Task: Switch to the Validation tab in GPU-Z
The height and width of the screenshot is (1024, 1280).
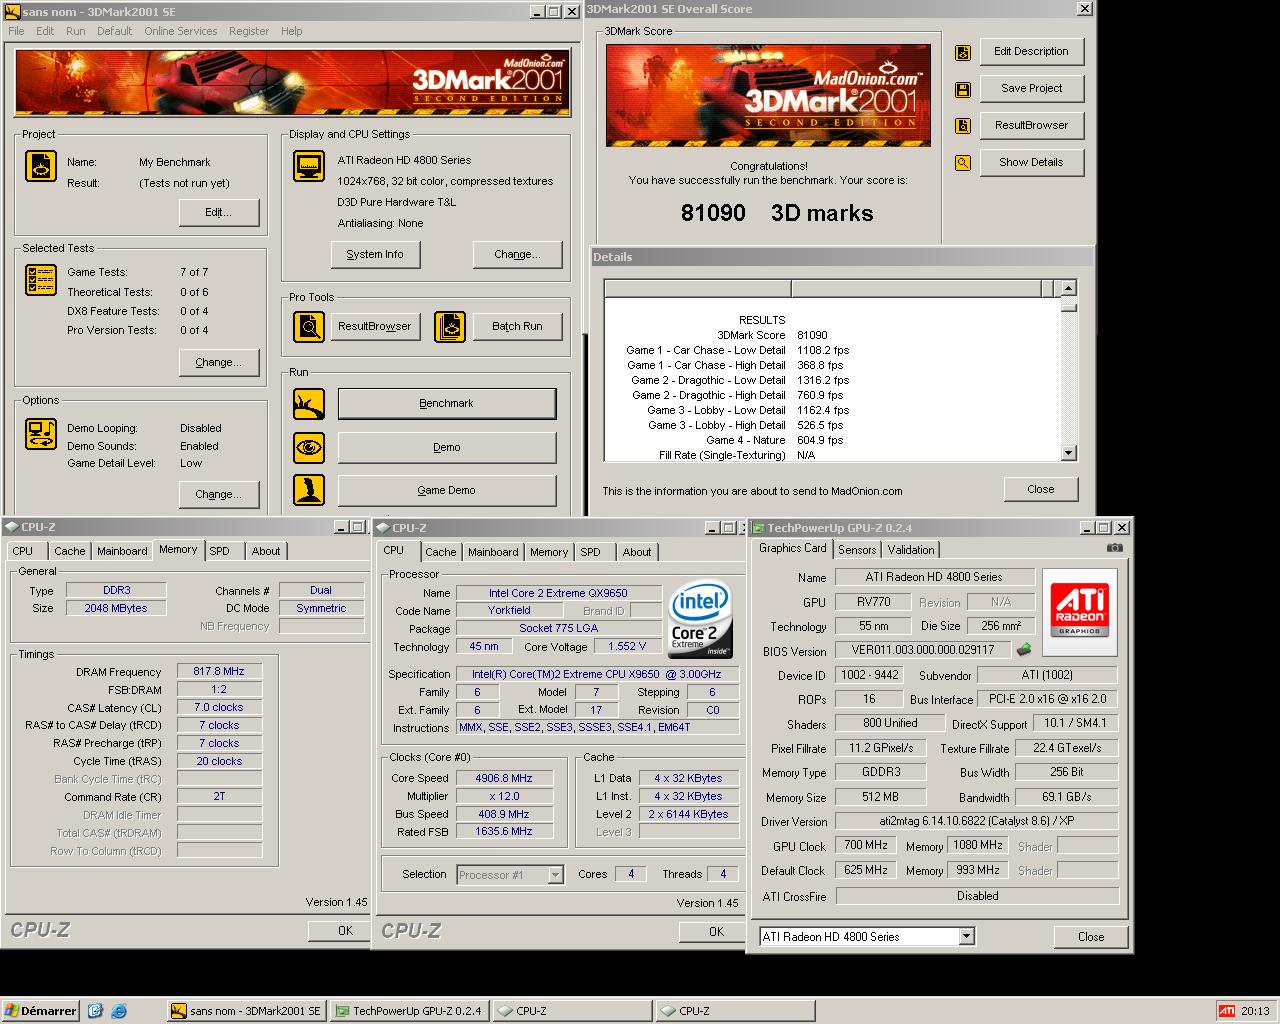Action: pos(911,550)
